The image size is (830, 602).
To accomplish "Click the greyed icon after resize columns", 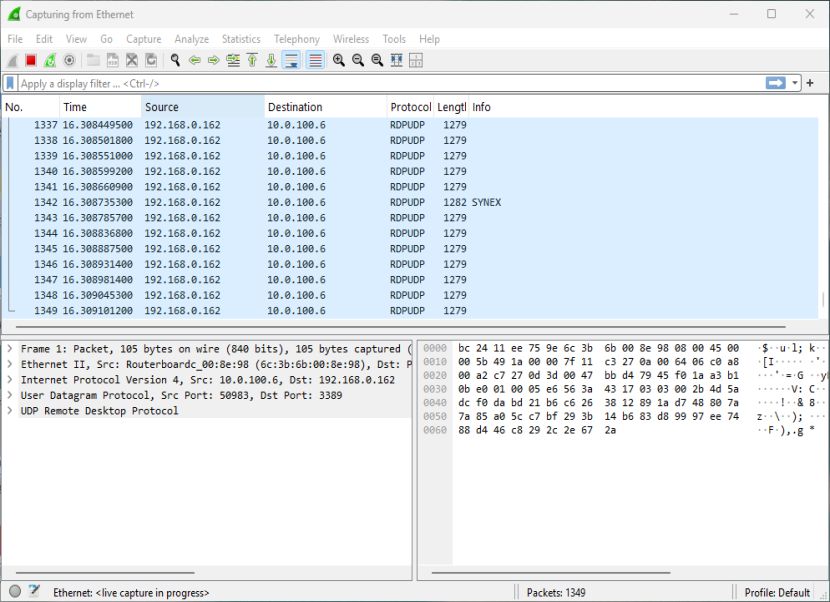I will [x=416, y=60].
